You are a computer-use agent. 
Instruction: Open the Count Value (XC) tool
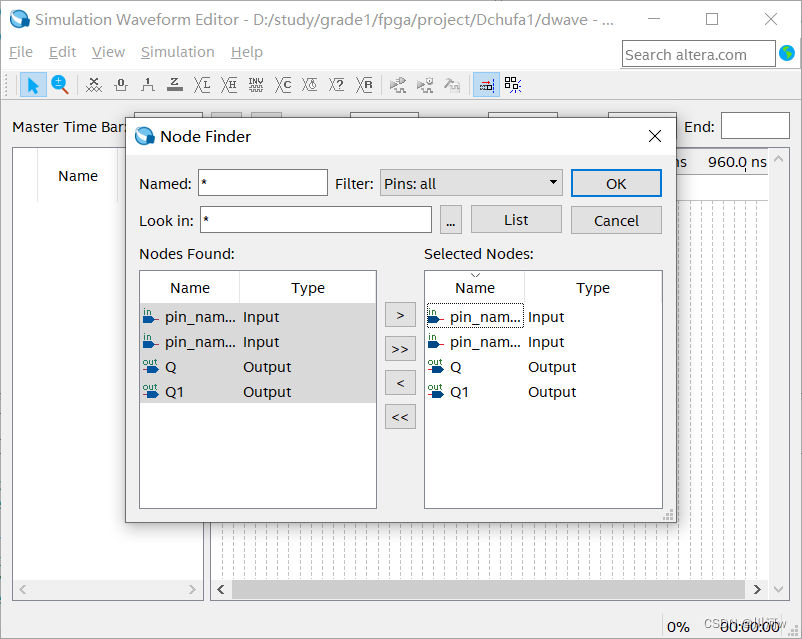pos(283,85)
